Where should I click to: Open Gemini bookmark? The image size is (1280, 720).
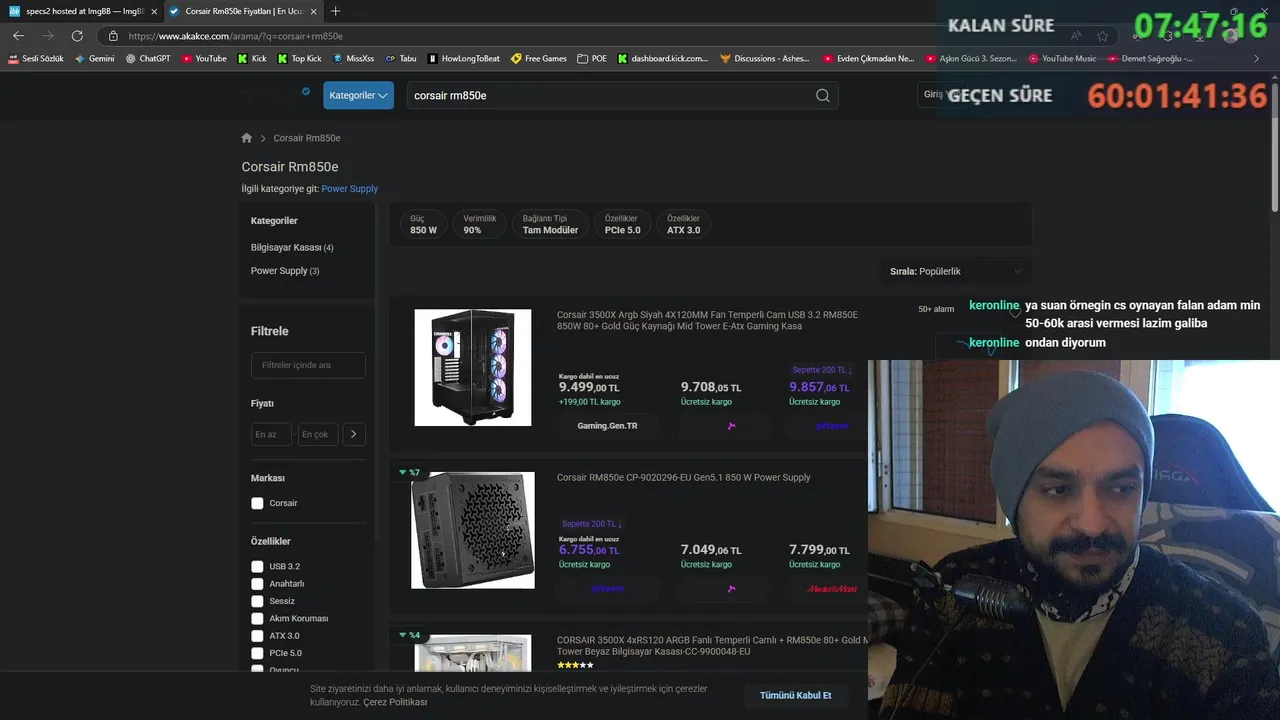(95, 59)
